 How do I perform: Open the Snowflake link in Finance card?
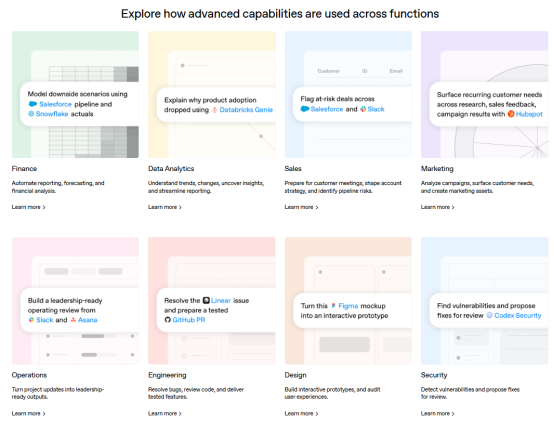pos(52,114)
